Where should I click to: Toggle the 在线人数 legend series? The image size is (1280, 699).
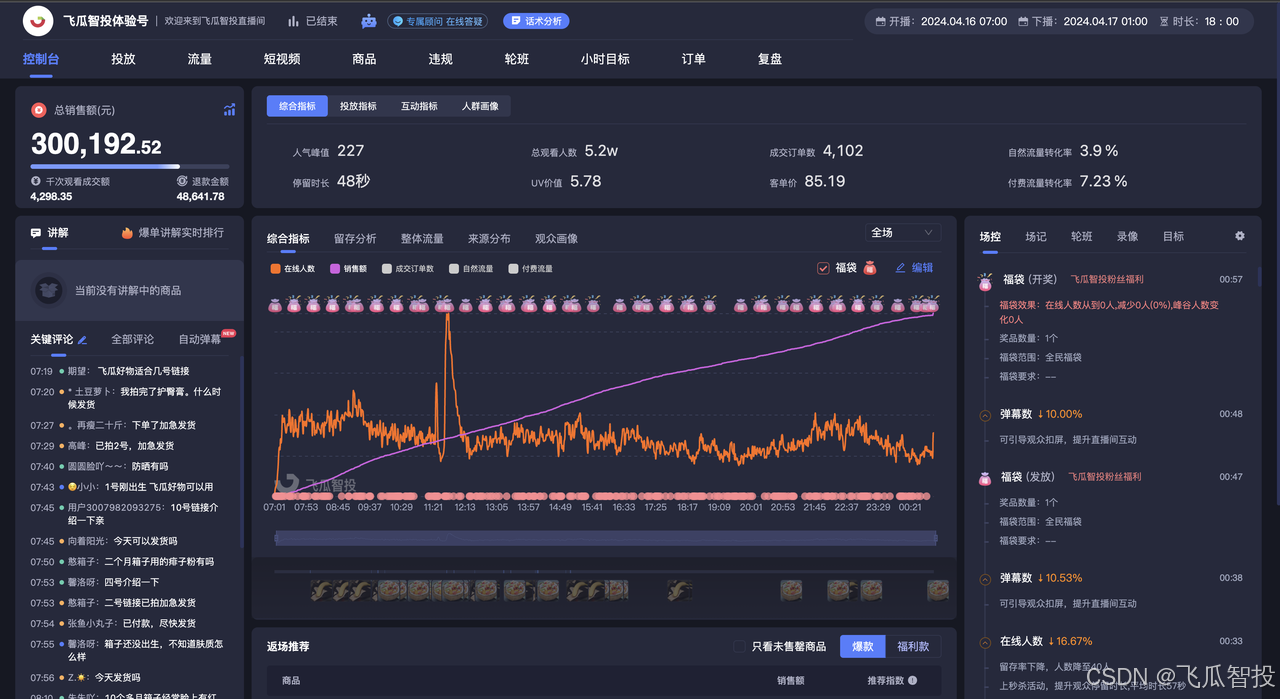pos(293,268)
